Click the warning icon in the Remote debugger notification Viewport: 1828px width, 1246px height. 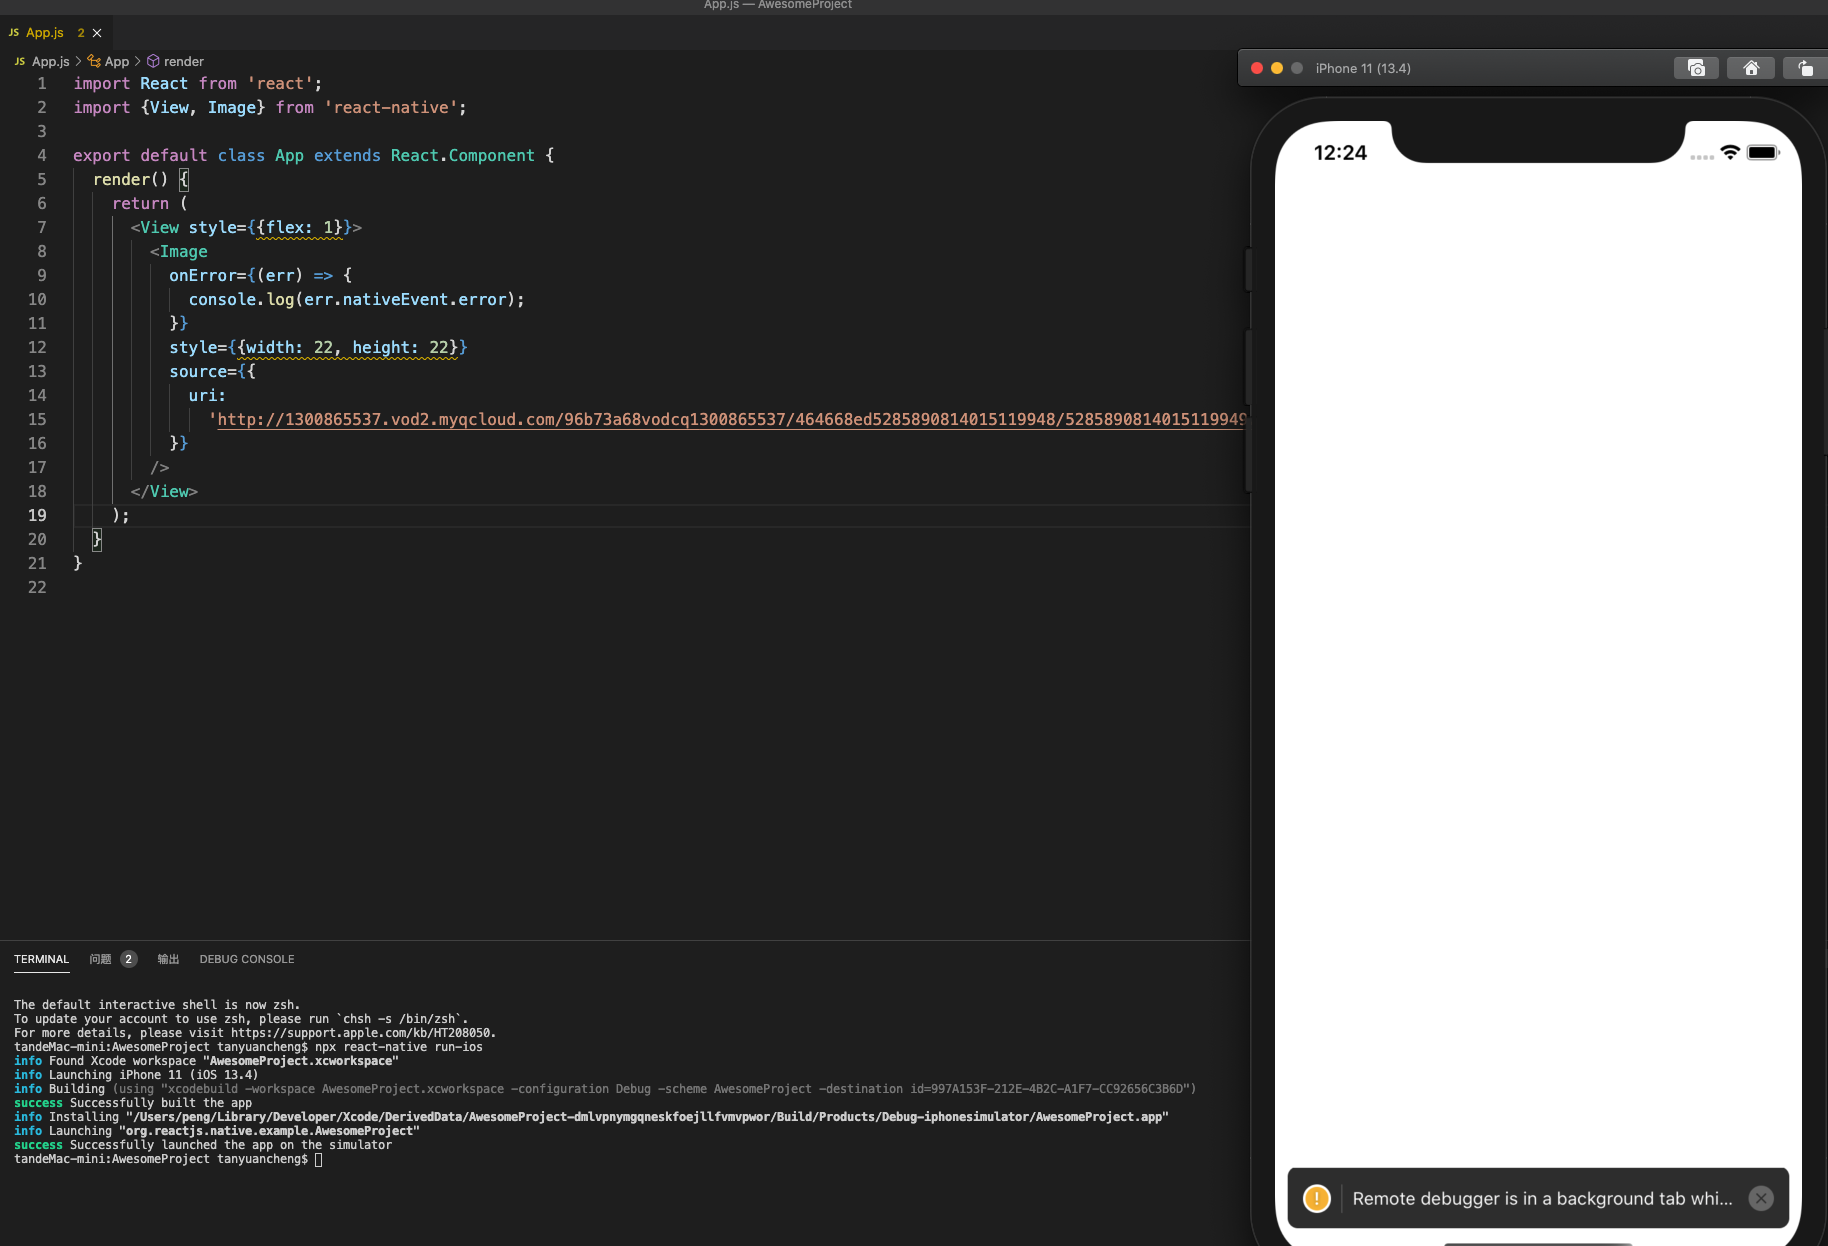pyautogui.click(x=1316, y=1197)
